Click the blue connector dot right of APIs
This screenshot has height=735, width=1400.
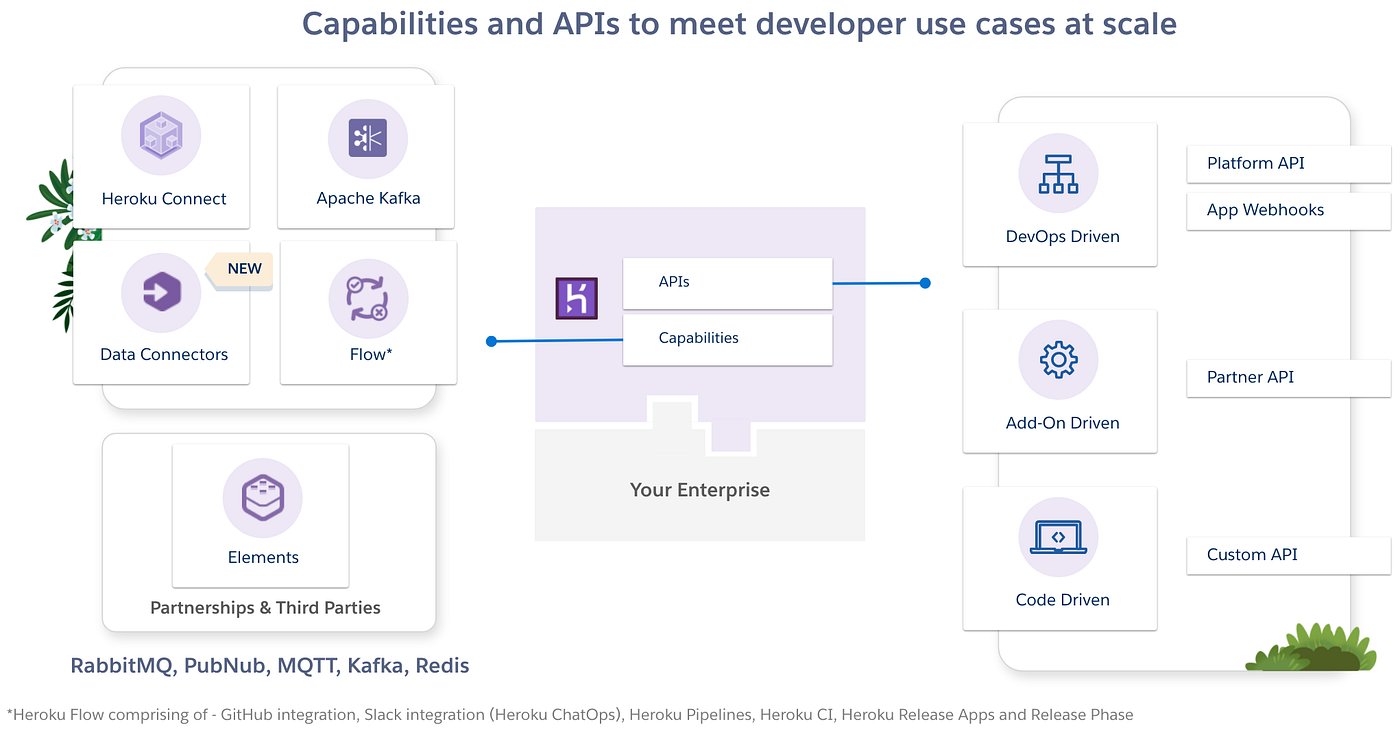pos(925,283)
